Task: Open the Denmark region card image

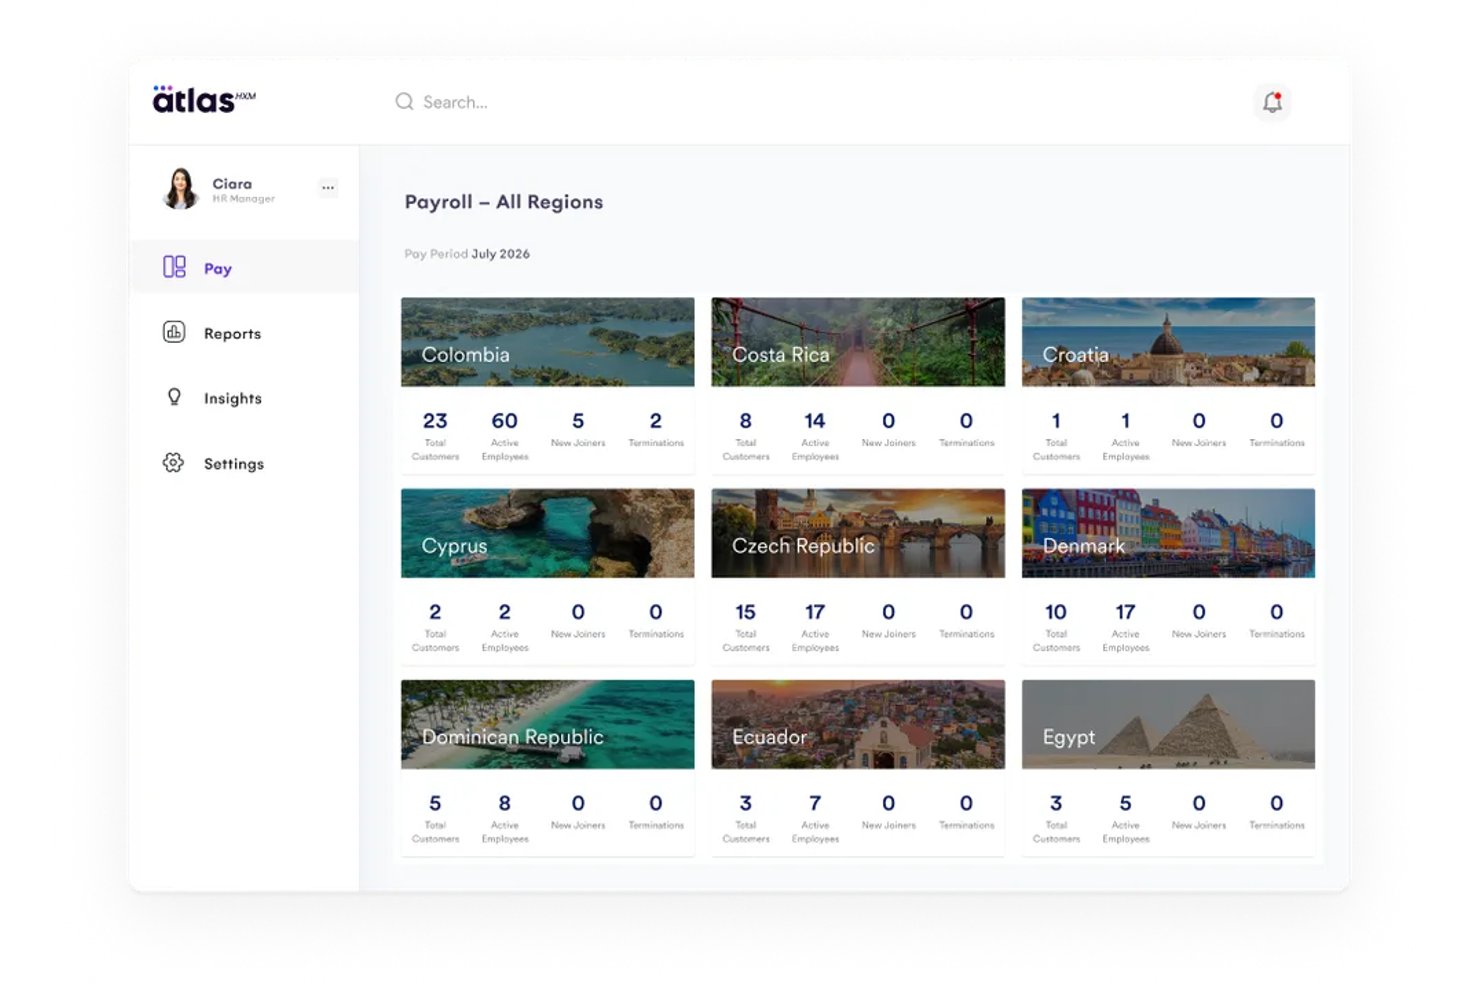Action: click(1168, 533)
